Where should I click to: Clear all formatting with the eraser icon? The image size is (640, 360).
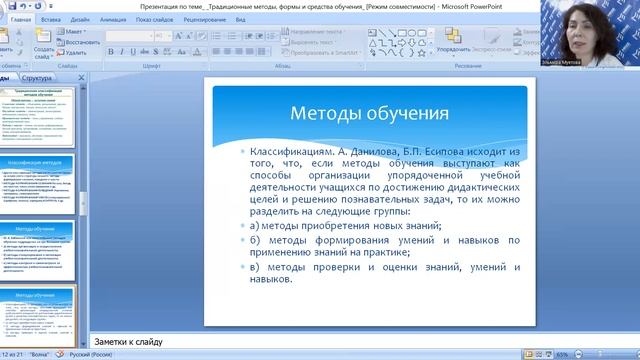(x=202, y=36)
